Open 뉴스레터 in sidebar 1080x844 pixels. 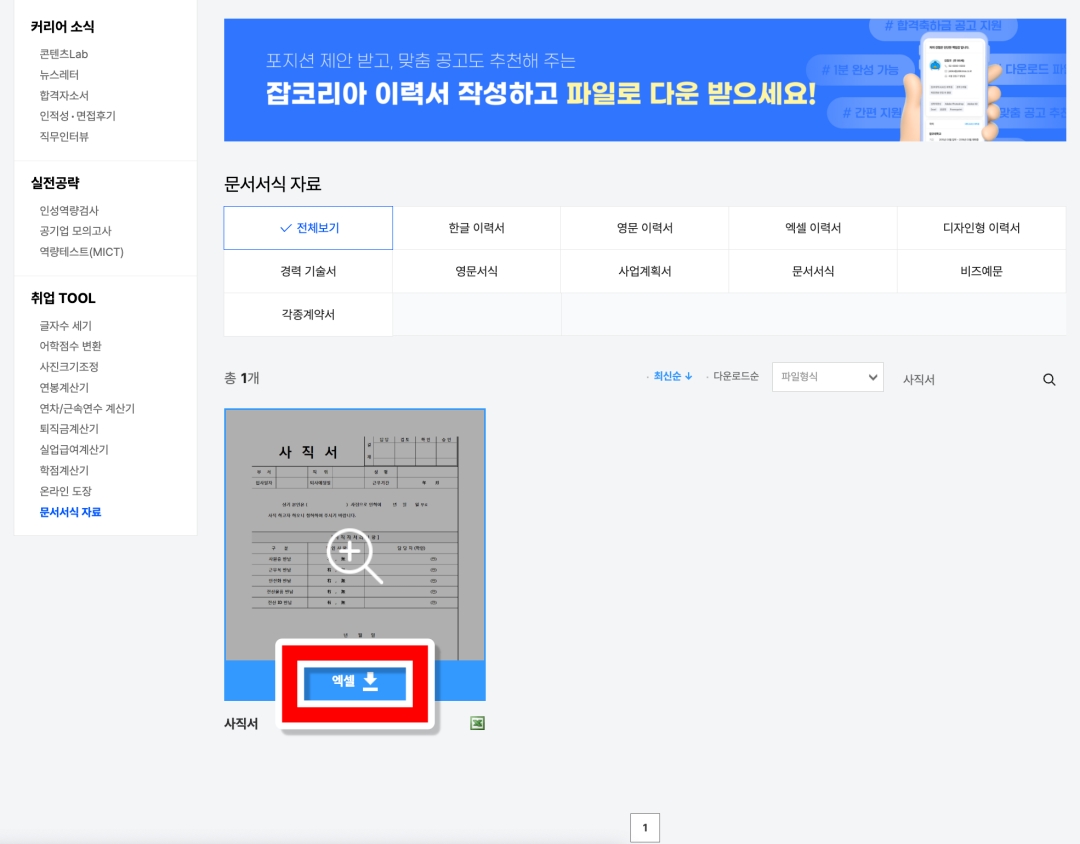pyautogui.click(x=59, y=74)
